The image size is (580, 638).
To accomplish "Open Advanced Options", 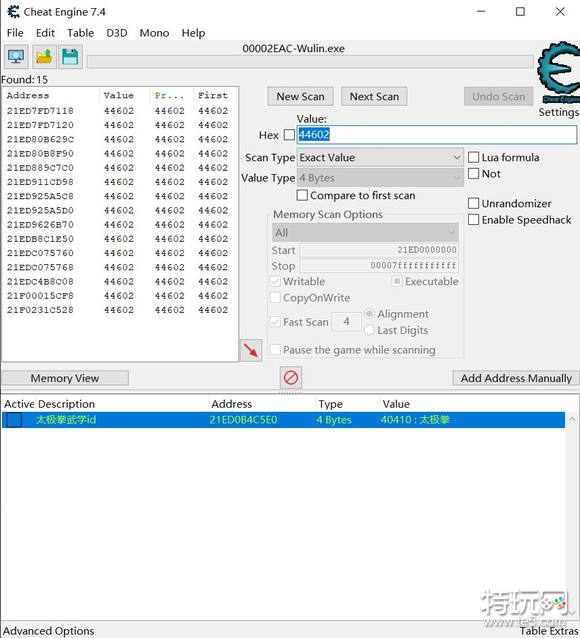I will tap(49, 631).
